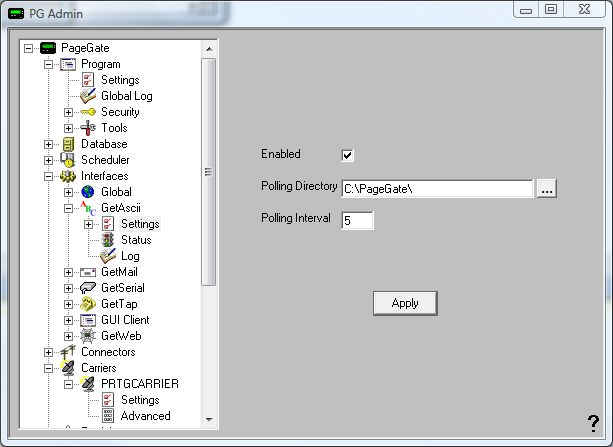Click the Database cabinet icon

(68, 144)
